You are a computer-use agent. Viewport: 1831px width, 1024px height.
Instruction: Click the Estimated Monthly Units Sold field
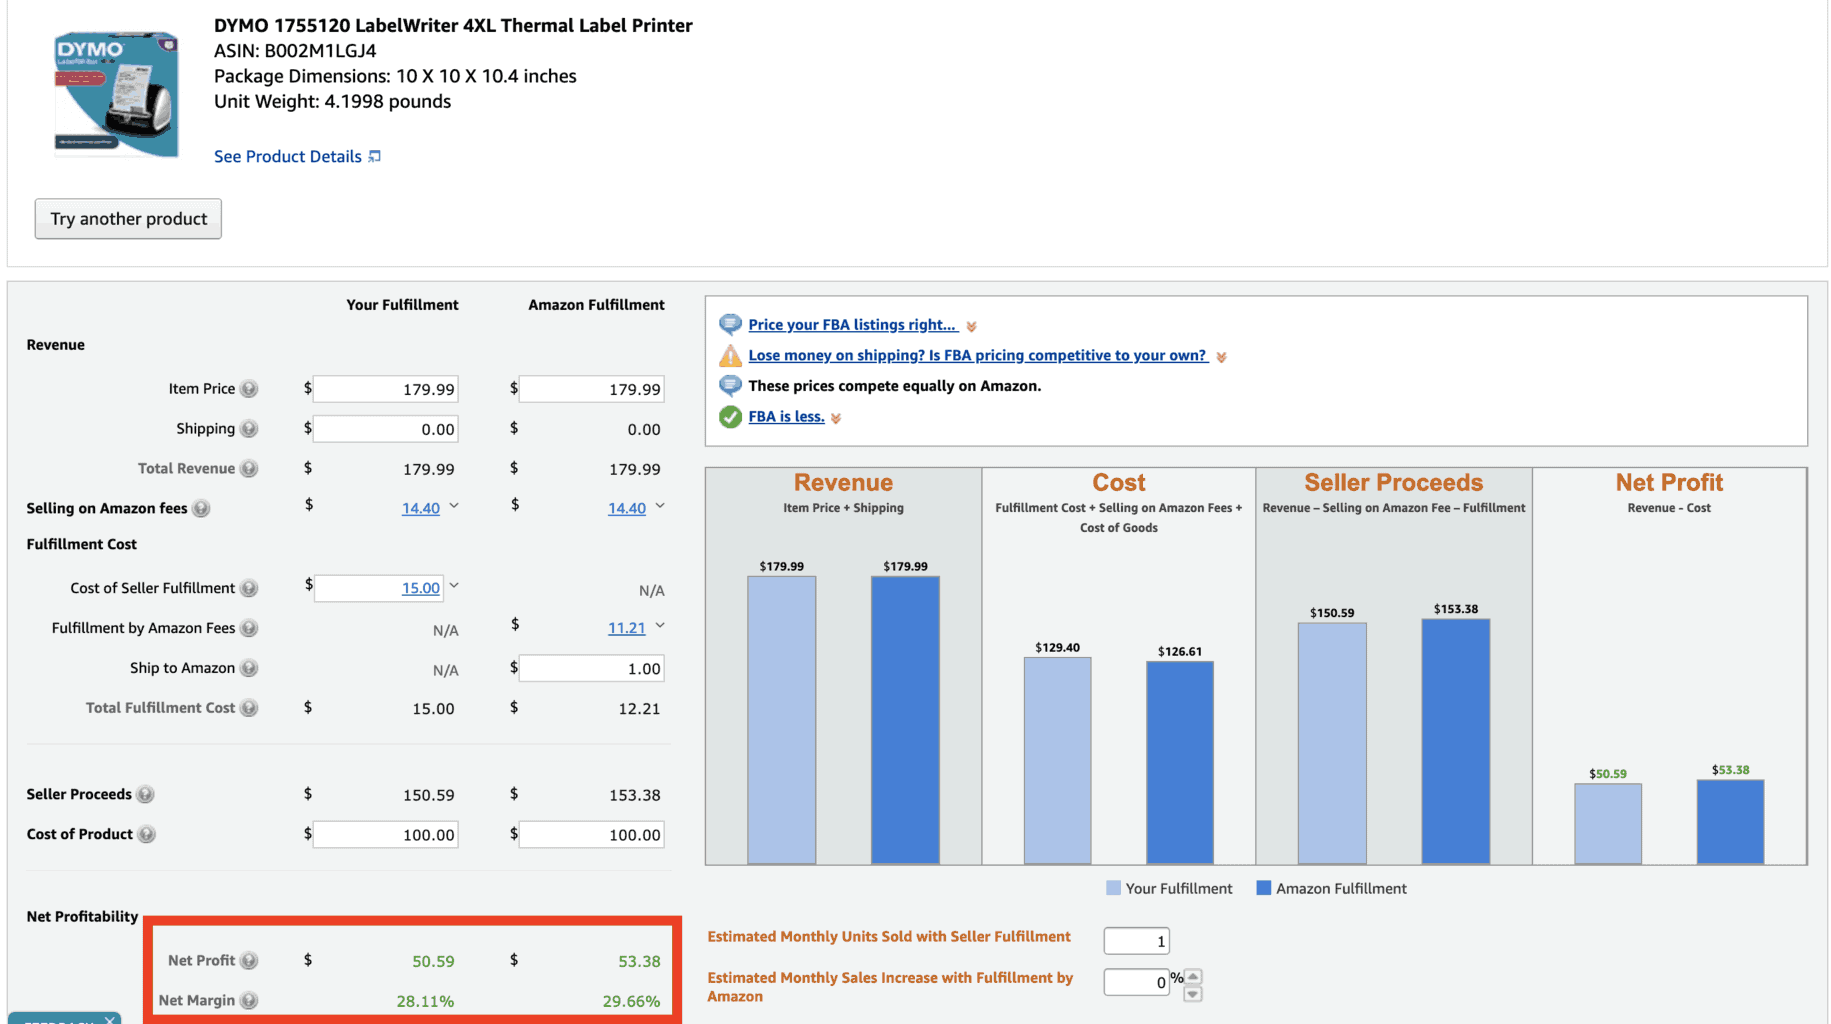(1136, 941)
